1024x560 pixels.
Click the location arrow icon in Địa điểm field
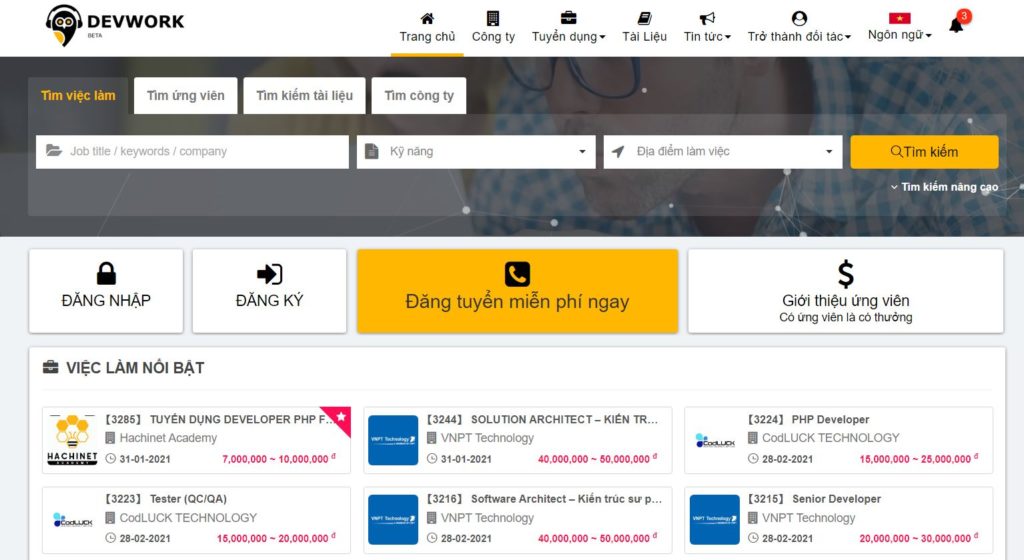618,151
